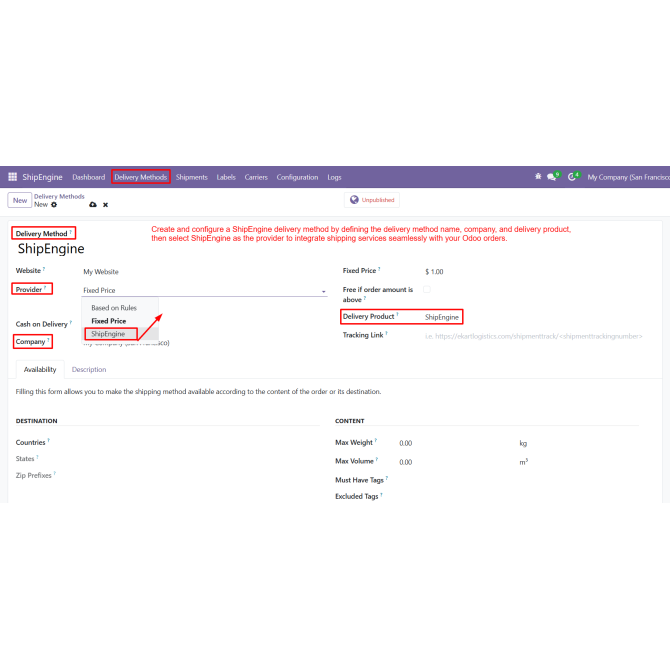Toggle the Unpublished website status
Screen dimensions: 670x670
tap(372, 200)
